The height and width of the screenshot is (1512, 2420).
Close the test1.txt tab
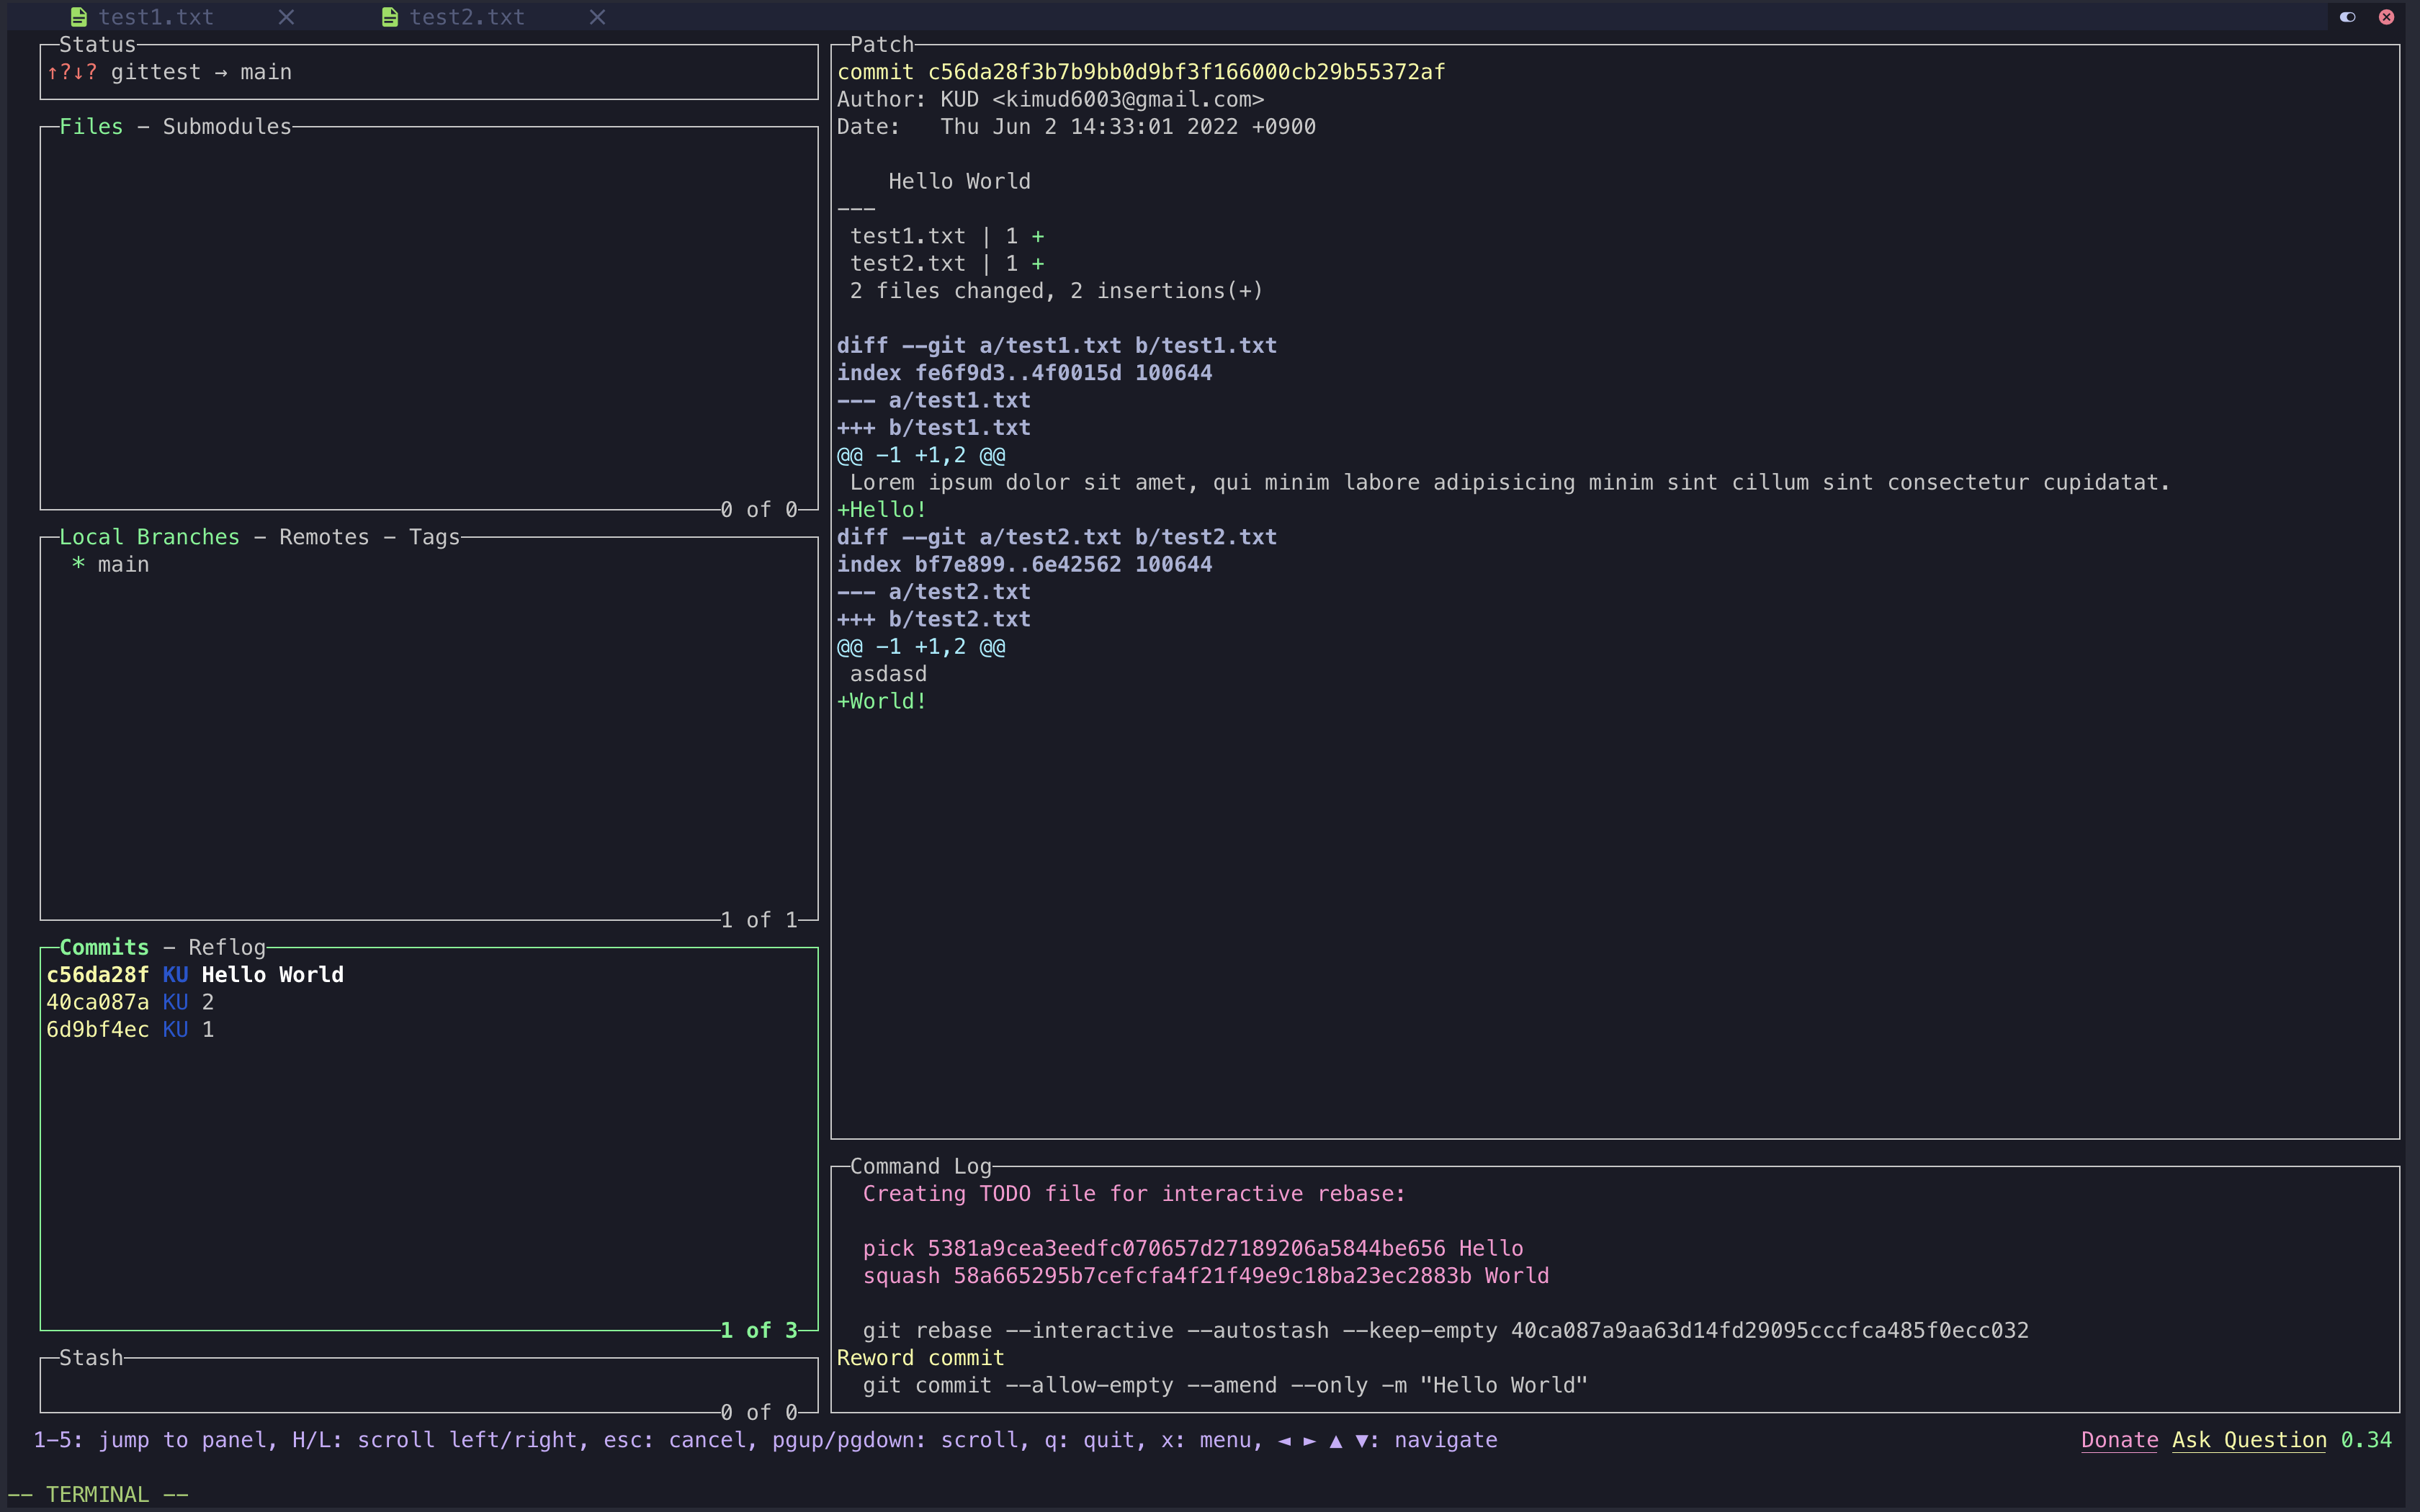[x=286, y=17]
